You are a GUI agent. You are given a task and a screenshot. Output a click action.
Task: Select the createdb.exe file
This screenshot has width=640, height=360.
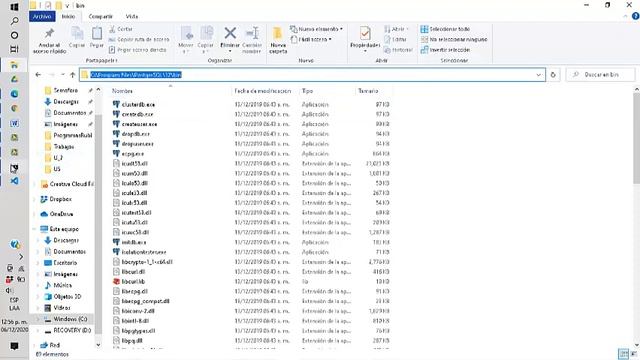point(137,114)
